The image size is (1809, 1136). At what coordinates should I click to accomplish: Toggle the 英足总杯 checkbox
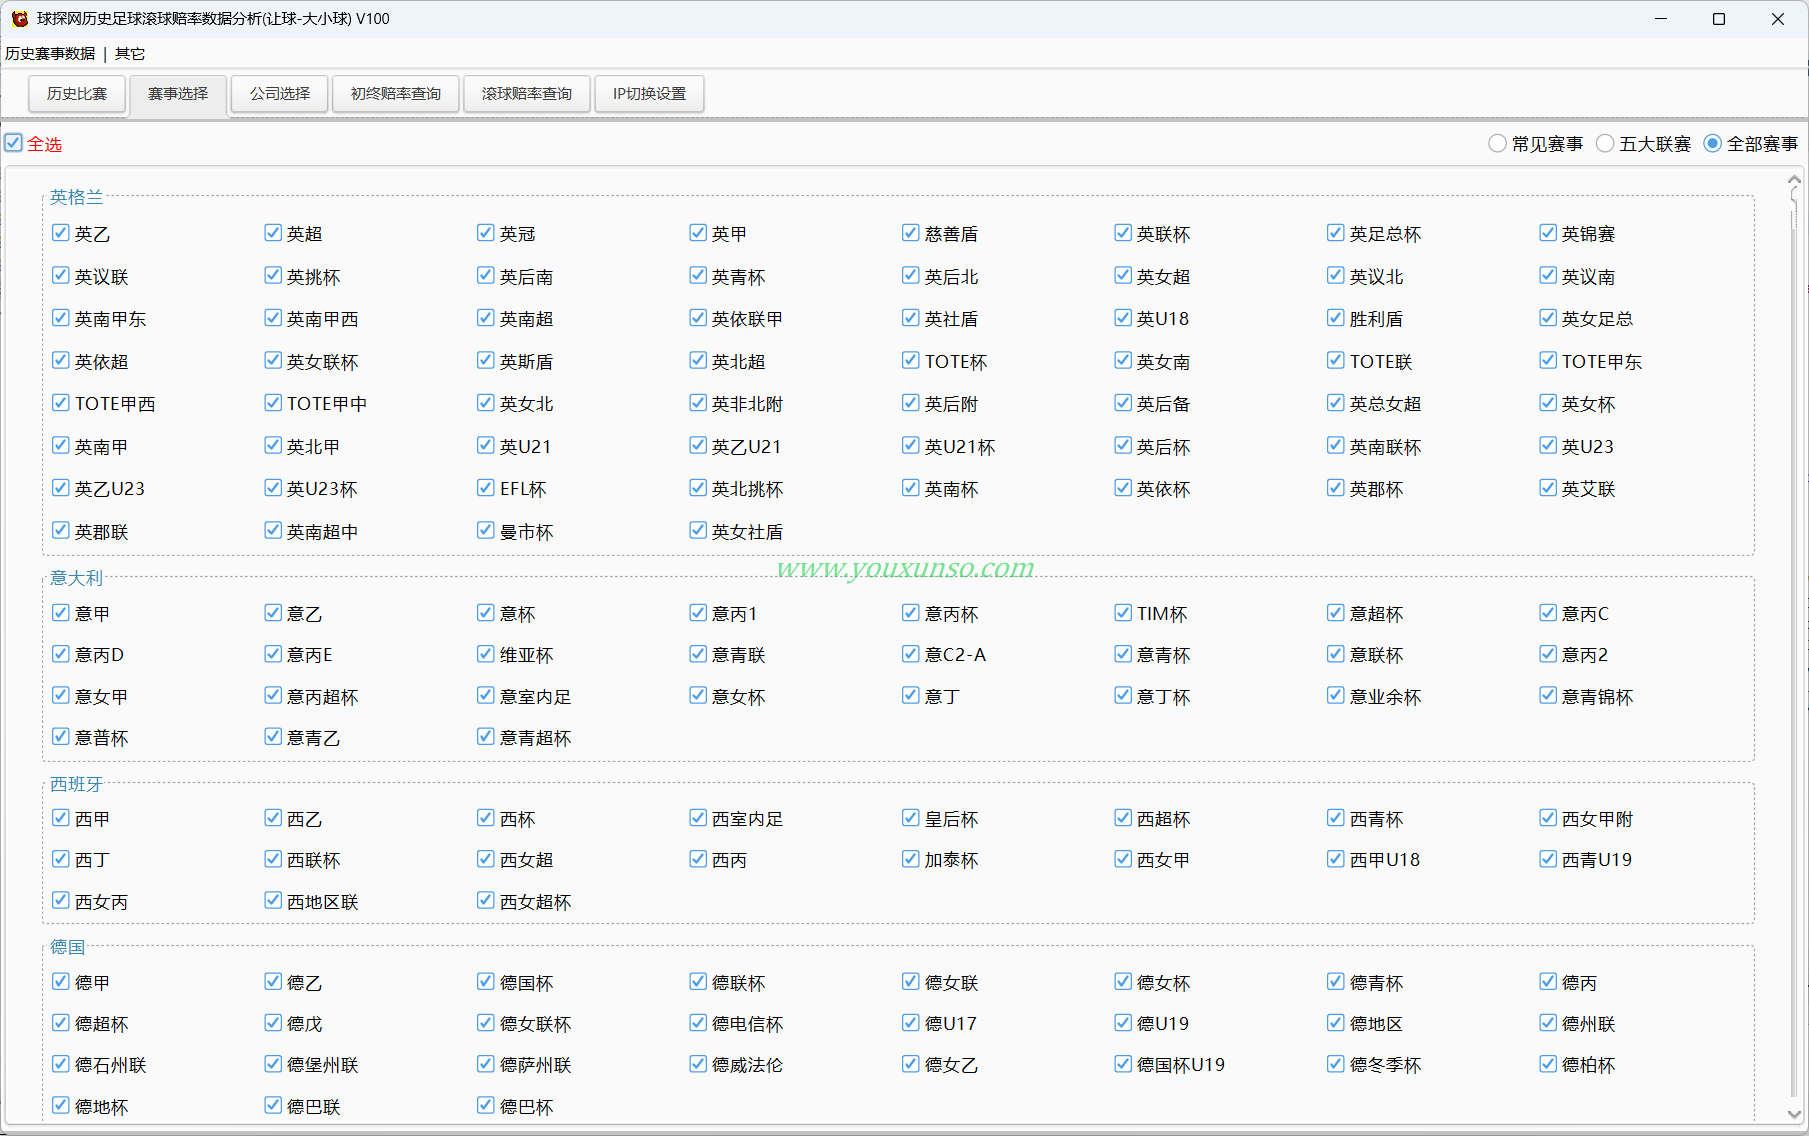pyautogui.click(x=1336, y=233)
